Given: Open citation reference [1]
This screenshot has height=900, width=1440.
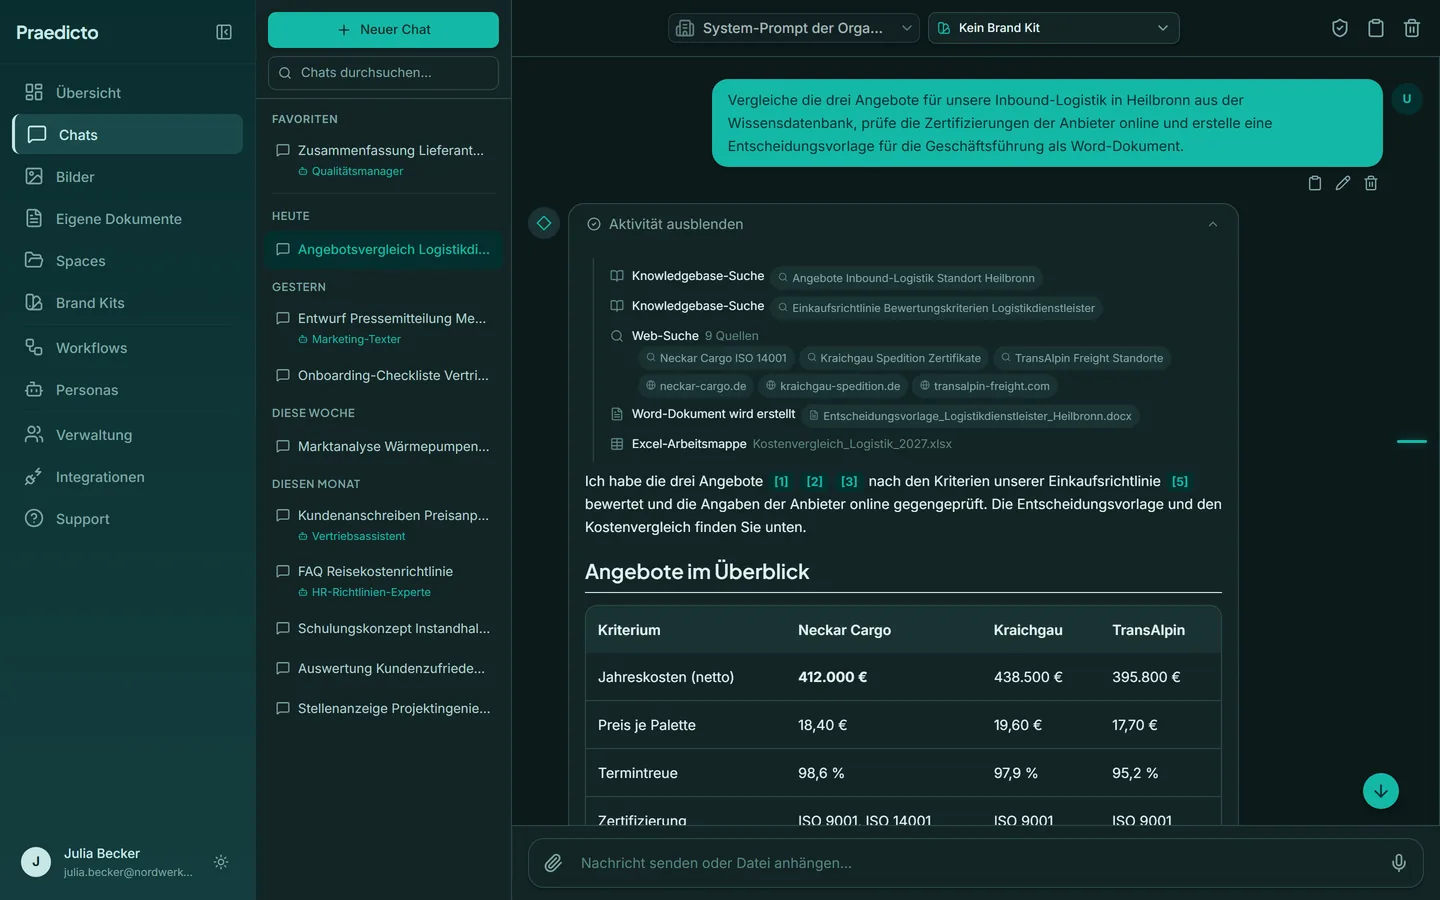Looking at the screenshot, I should (781, 482).
